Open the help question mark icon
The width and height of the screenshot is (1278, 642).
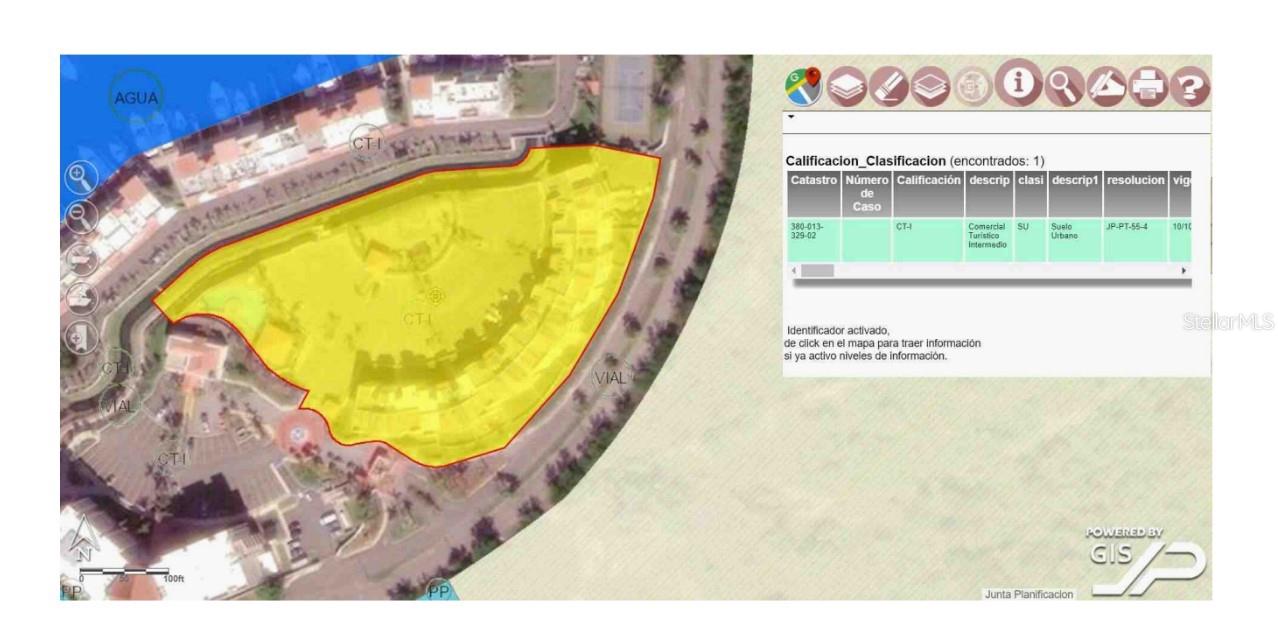point(1192,89)
